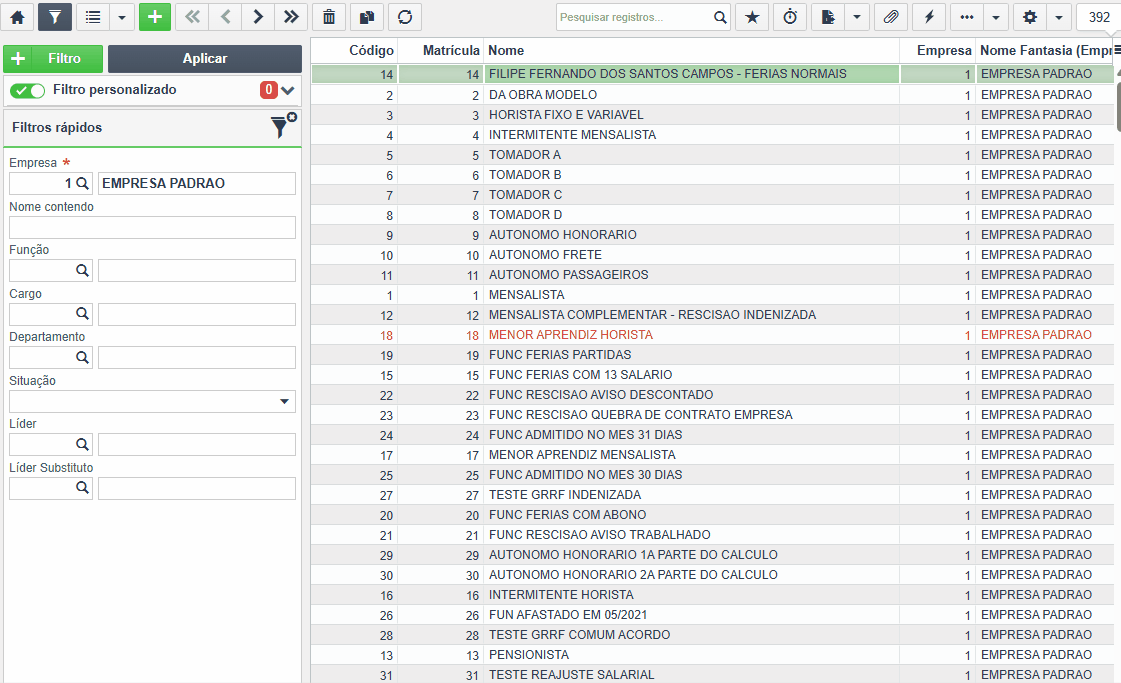1121x683 pixels.
Task: Select row TESTE GRRF INDENIZADA
Action: tap(712, 495)
